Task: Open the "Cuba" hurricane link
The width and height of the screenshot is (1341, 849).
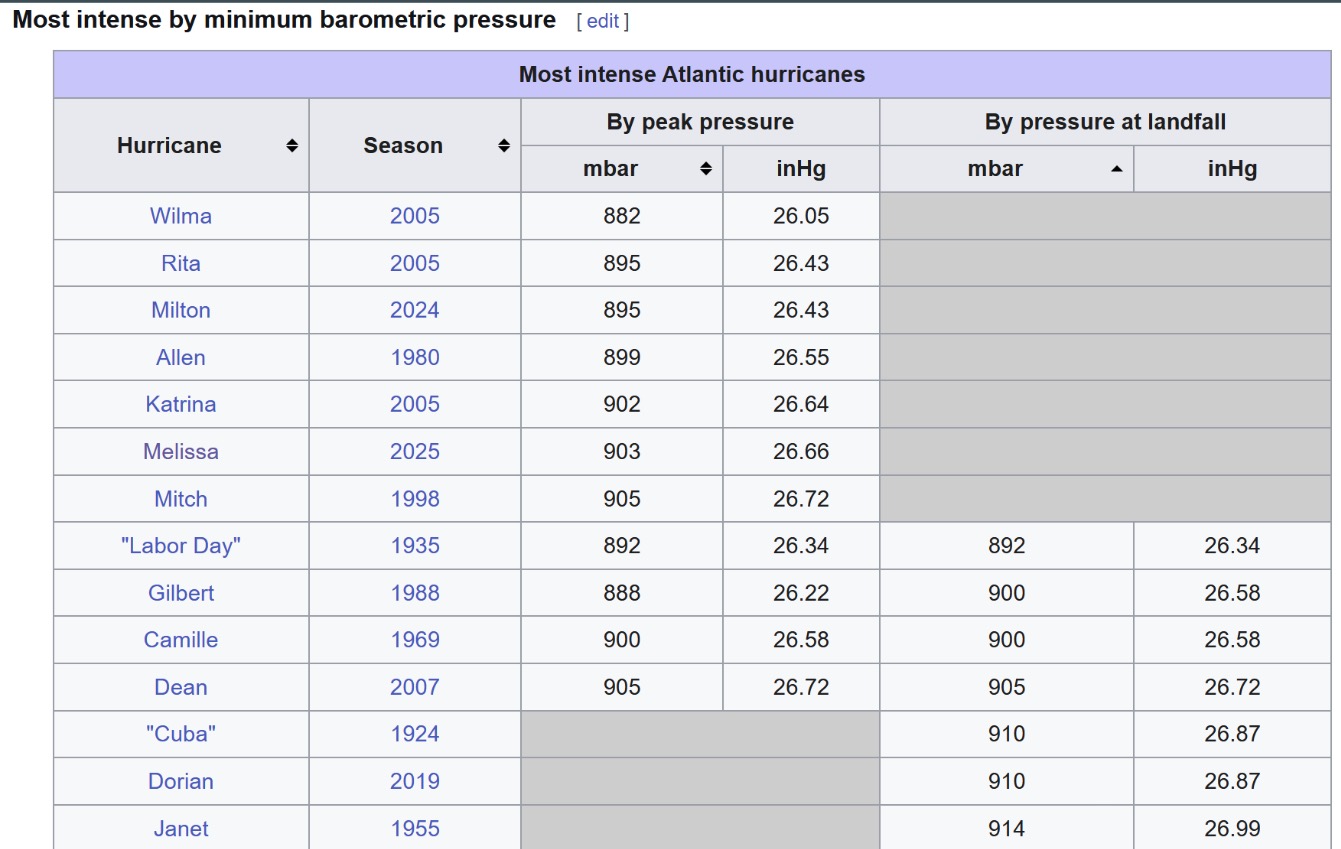Action: click(x=181, y=734)
